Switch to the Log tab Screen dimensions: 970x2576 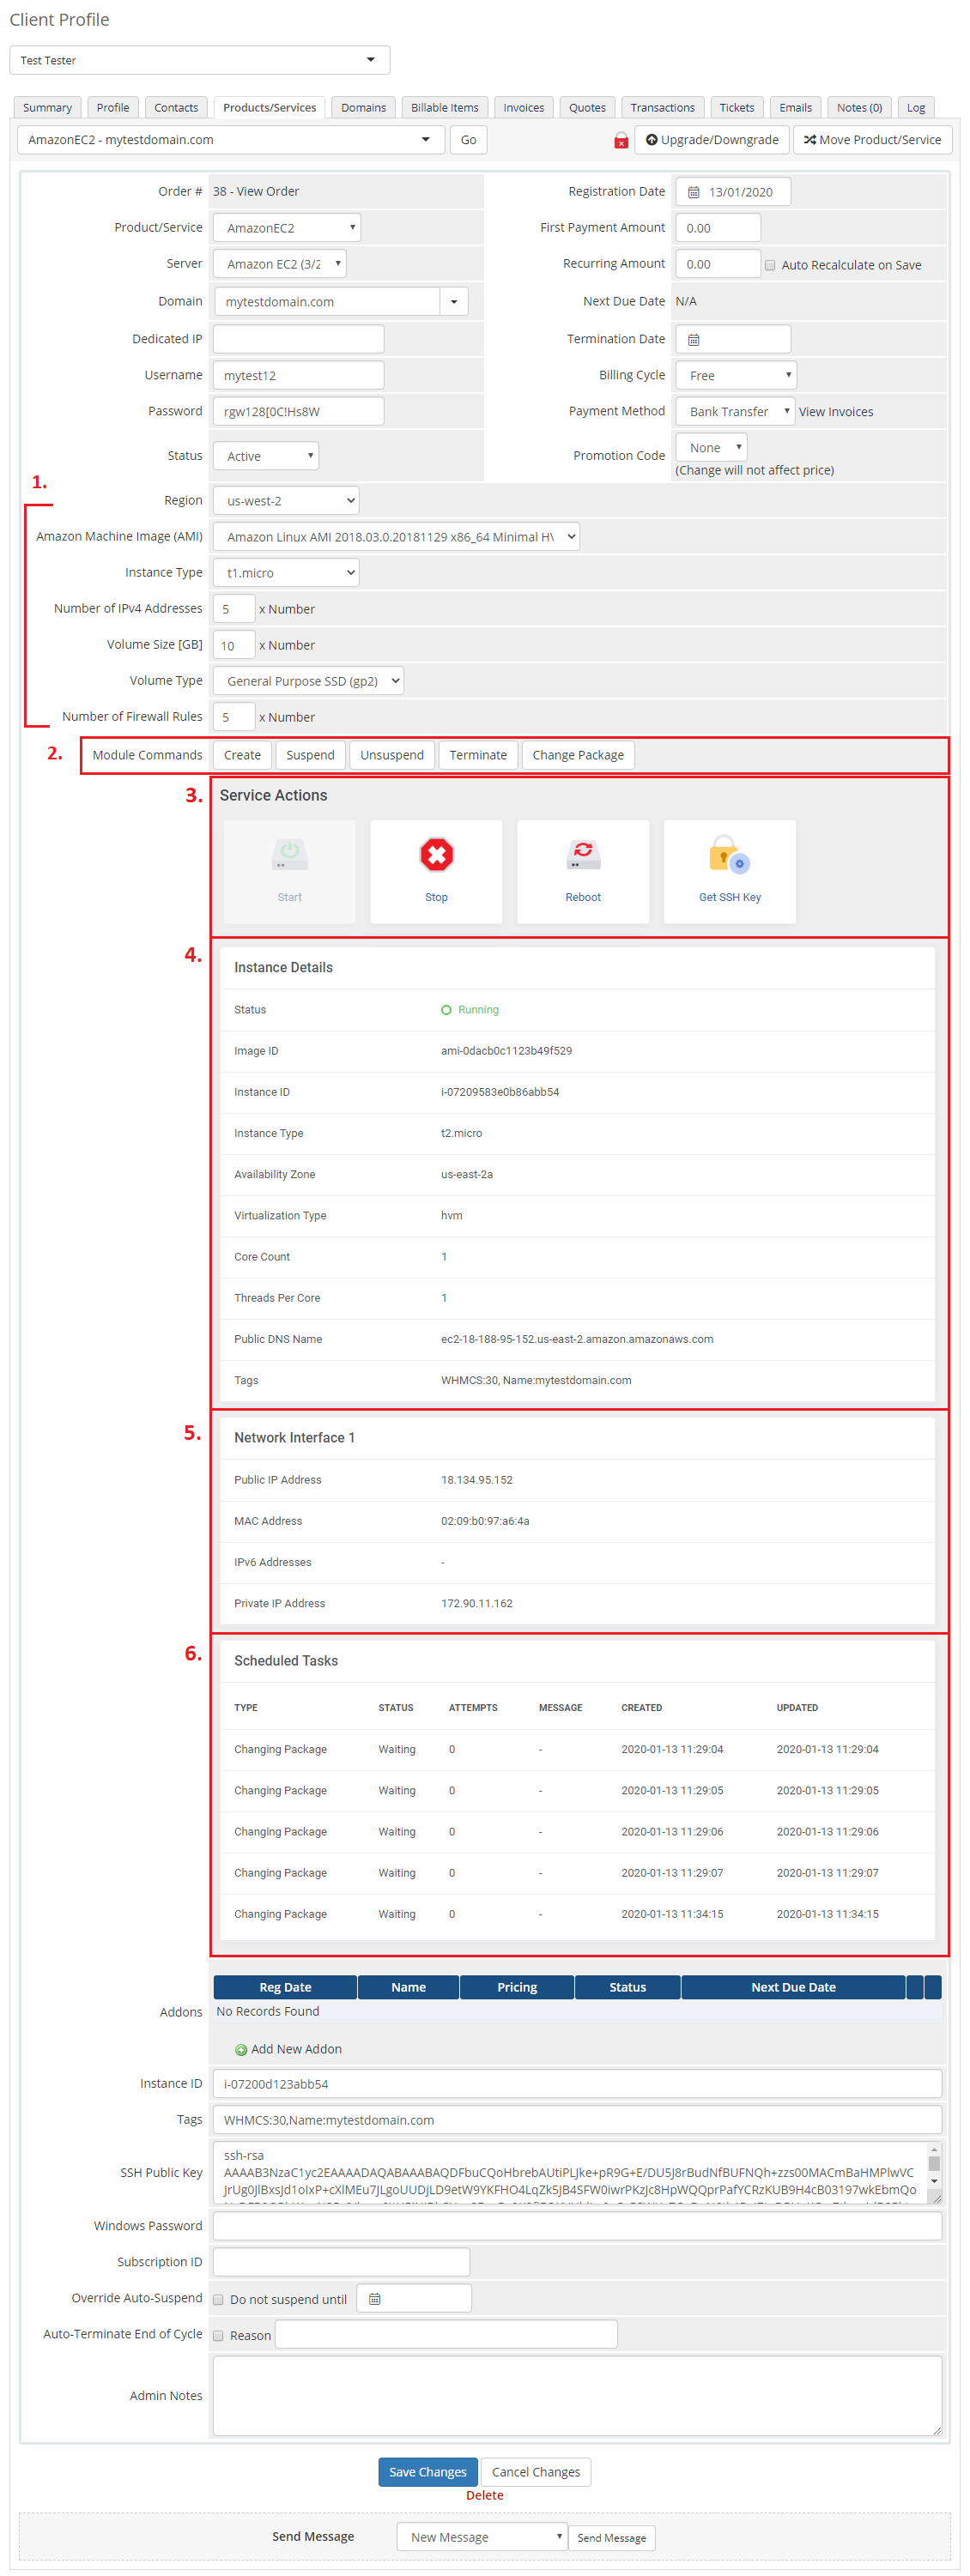click(x=916, y=108)
